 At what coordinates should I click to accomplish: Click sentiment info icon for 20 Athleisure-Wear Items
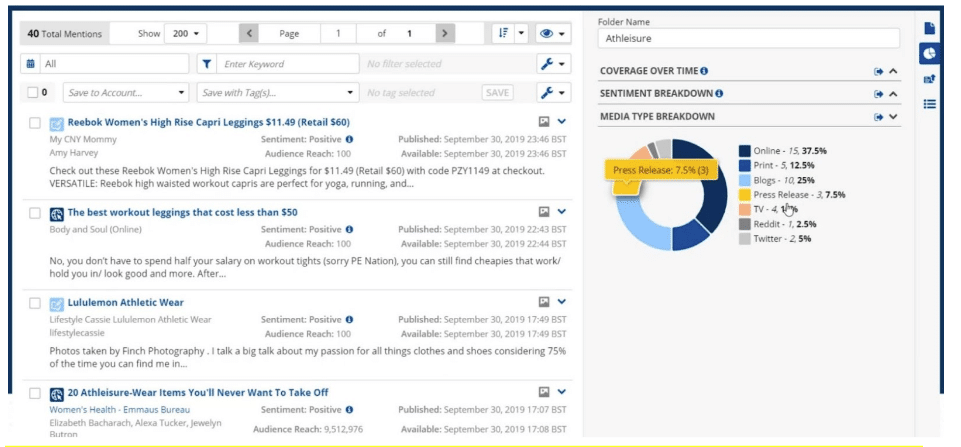(x=349, y=410)
